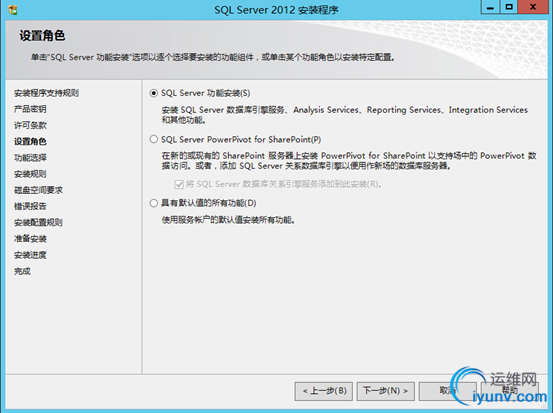Click 磁盘空间要求 step in sidebar

coord(38,190)
